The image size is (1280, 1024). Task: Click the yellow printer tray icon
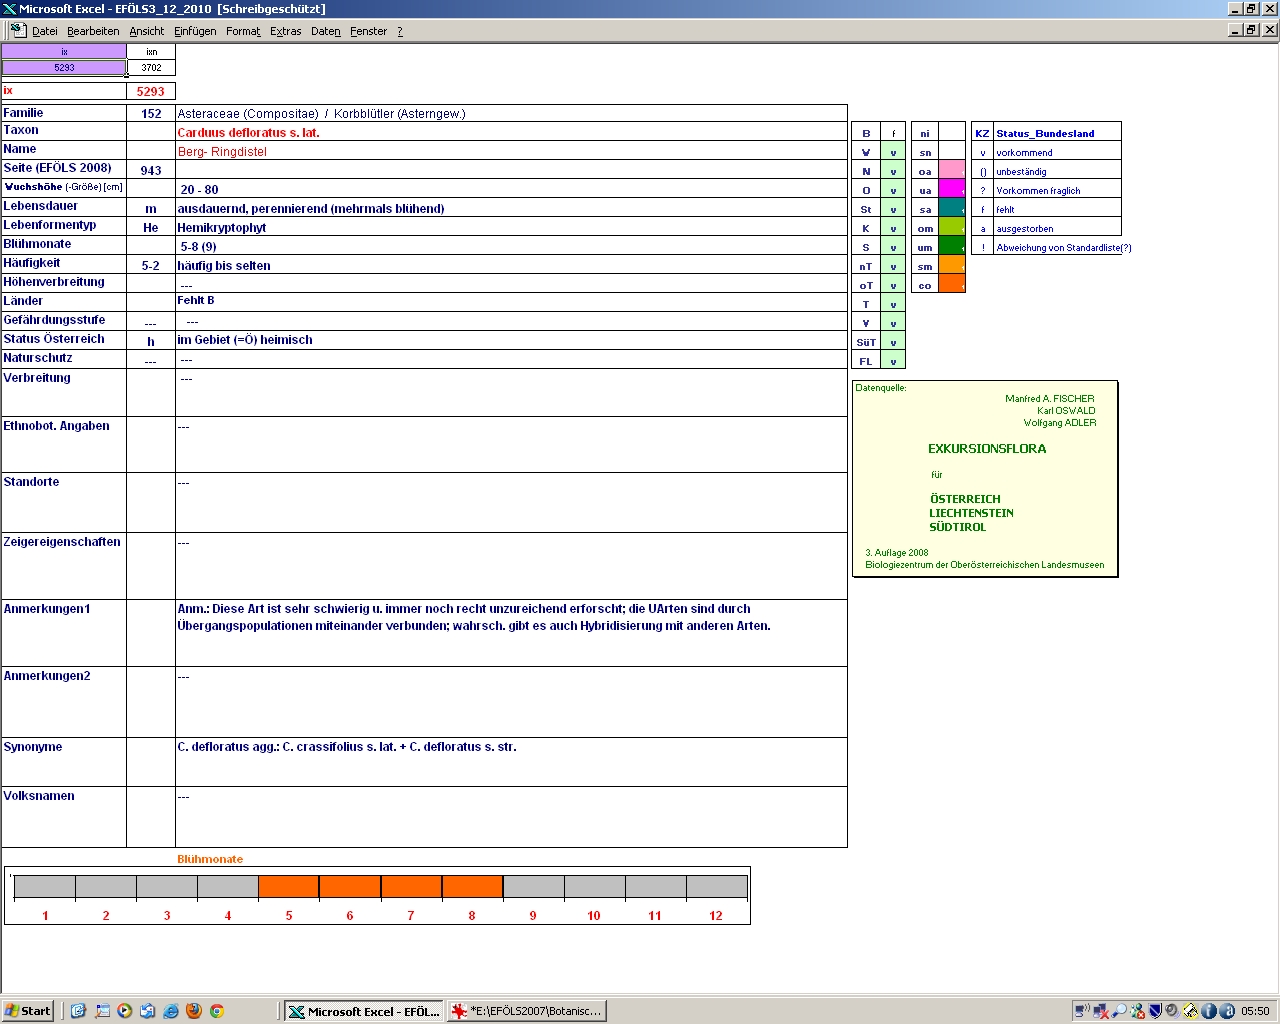pos(1190,1011)
